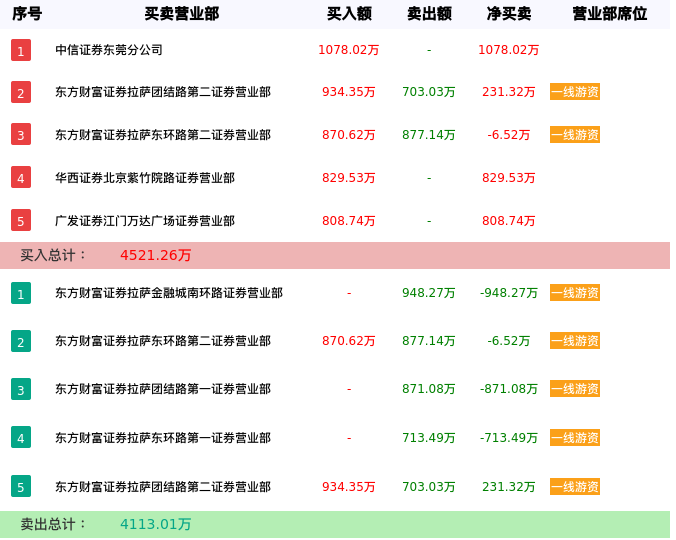
Task: Select the red rank 5 badge
Action: [21, 221]
